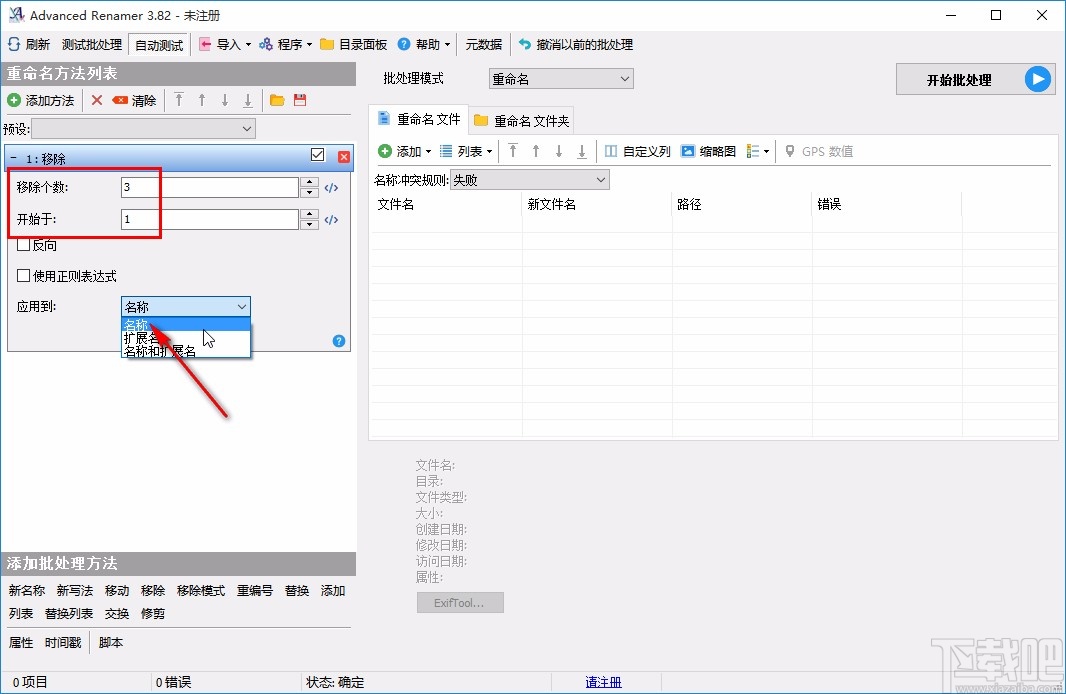Switch to the 重命名文件夹 tab
Screen dimensions: 1066x694
pos(521,119)
